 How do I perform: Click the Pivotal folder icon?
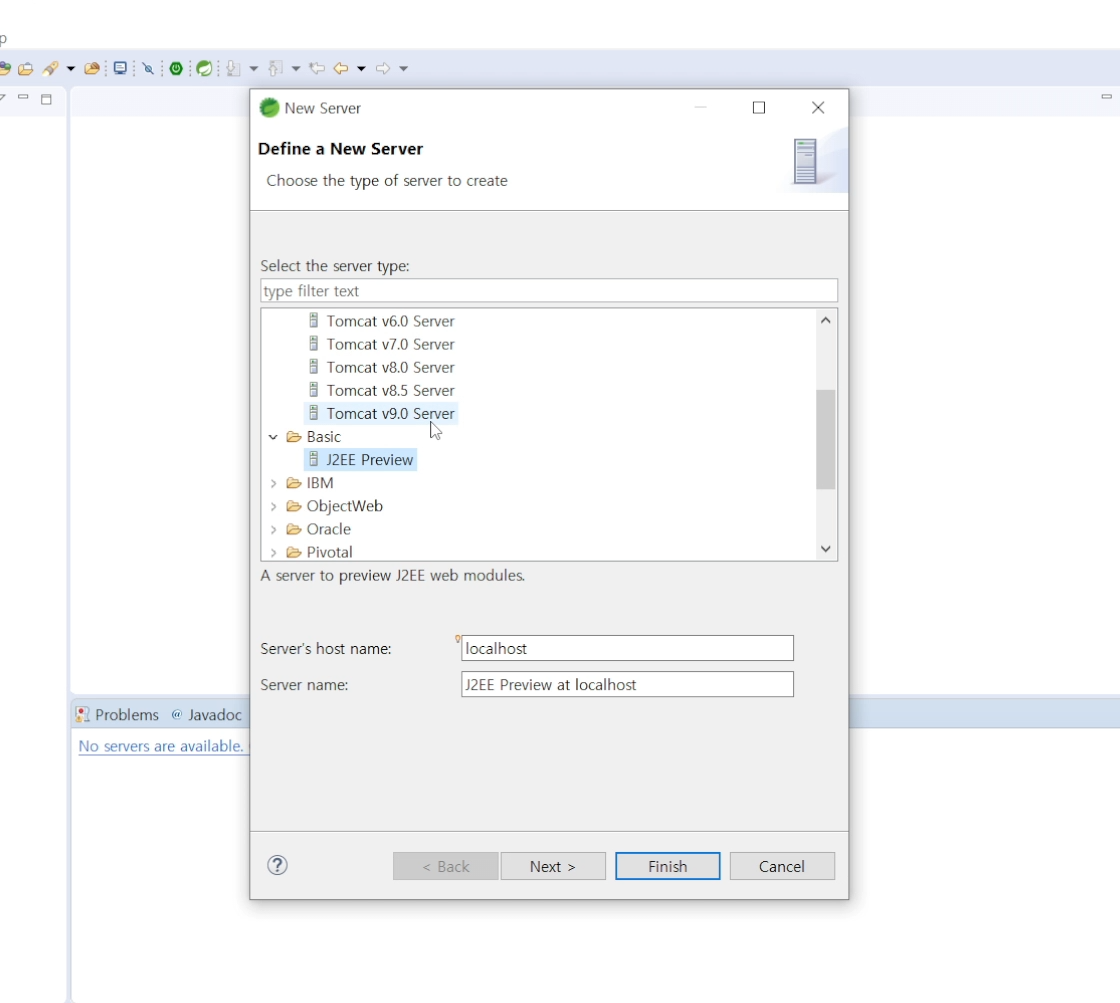[294, 552]
